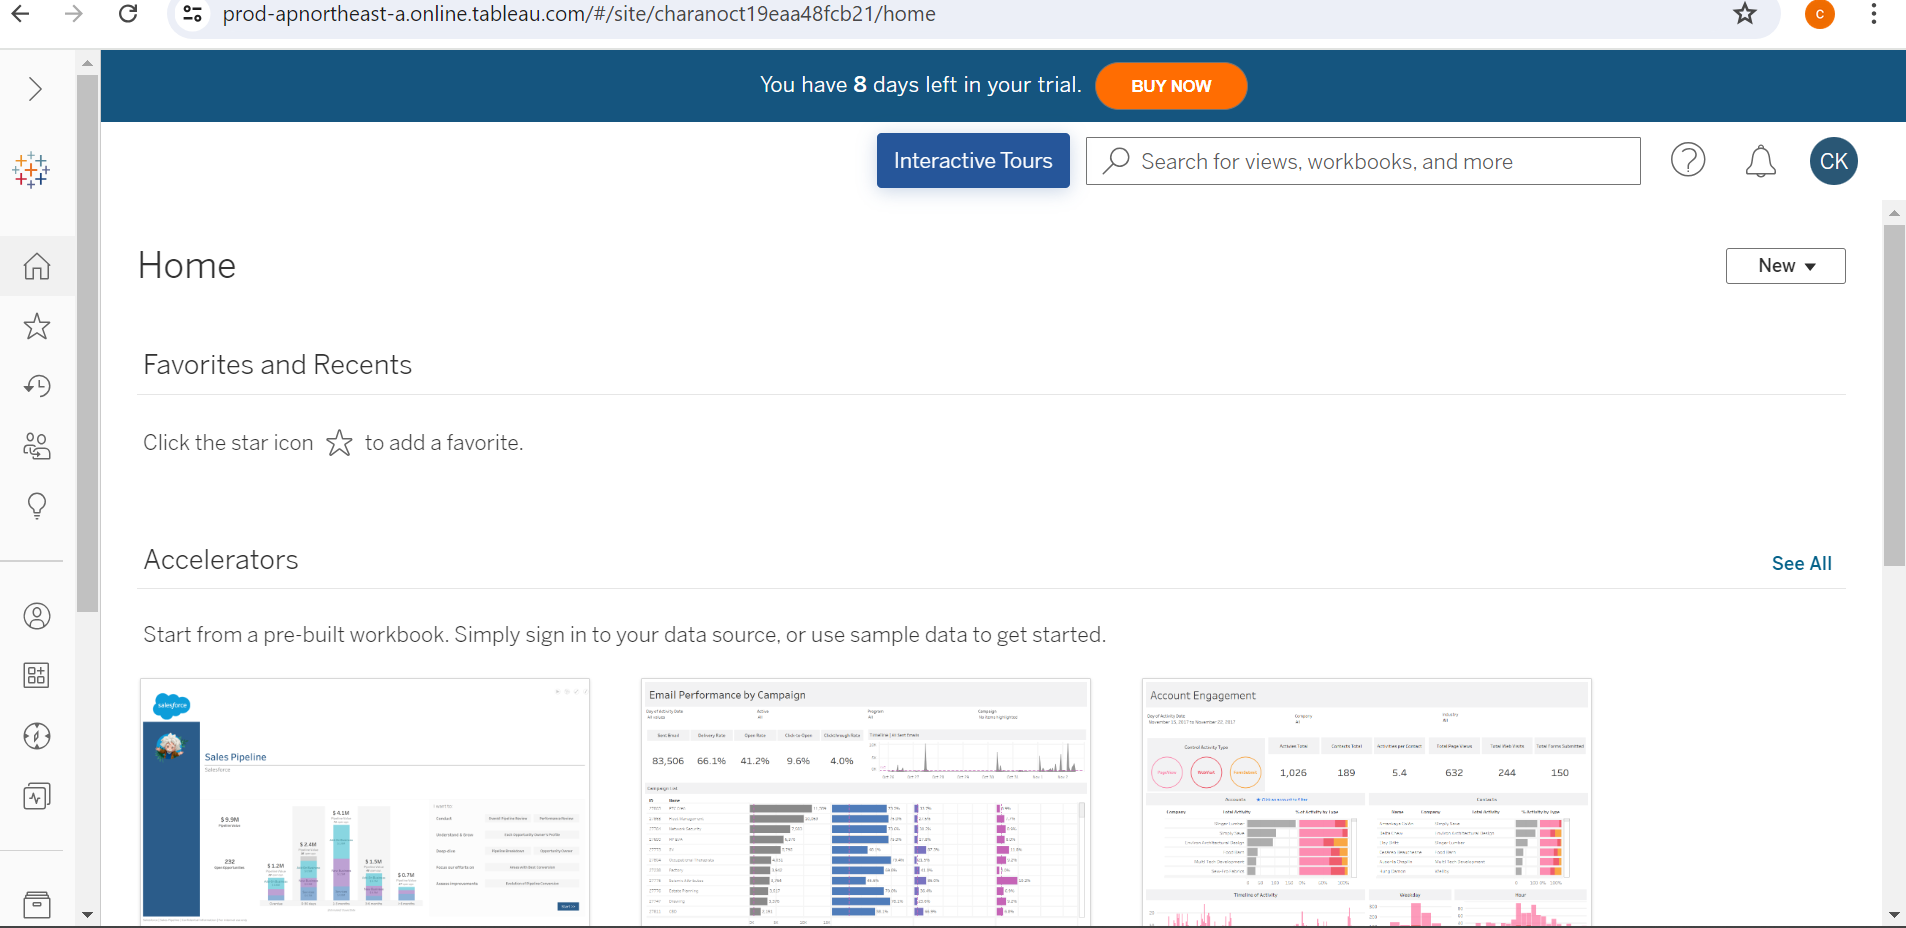Launch Interactive Tours
This screenshot has width=1906, height=928.
click(x=972, y=160)
